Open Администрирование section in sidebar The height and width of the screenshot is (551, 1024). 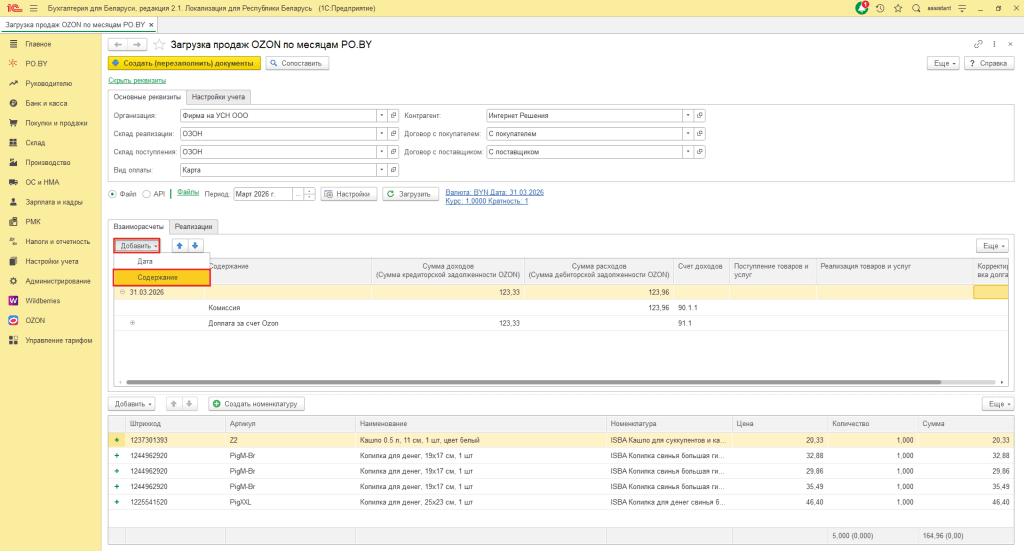57,281
